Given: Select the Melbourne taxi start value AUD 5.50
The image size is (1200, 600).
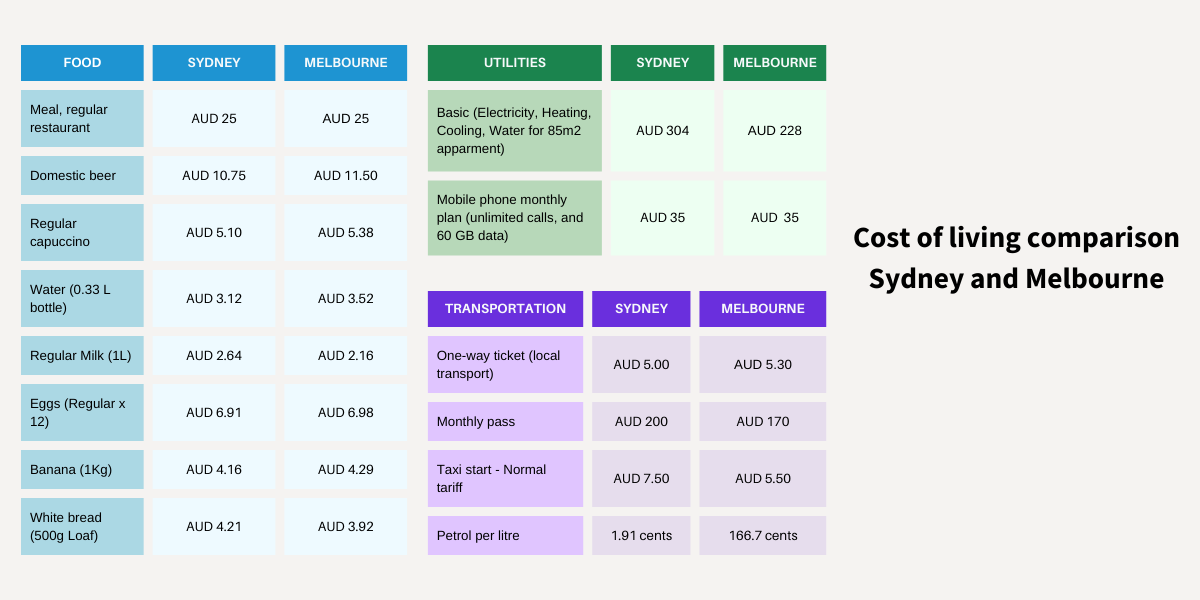Looking at the screenshot, I should (763, 479).
